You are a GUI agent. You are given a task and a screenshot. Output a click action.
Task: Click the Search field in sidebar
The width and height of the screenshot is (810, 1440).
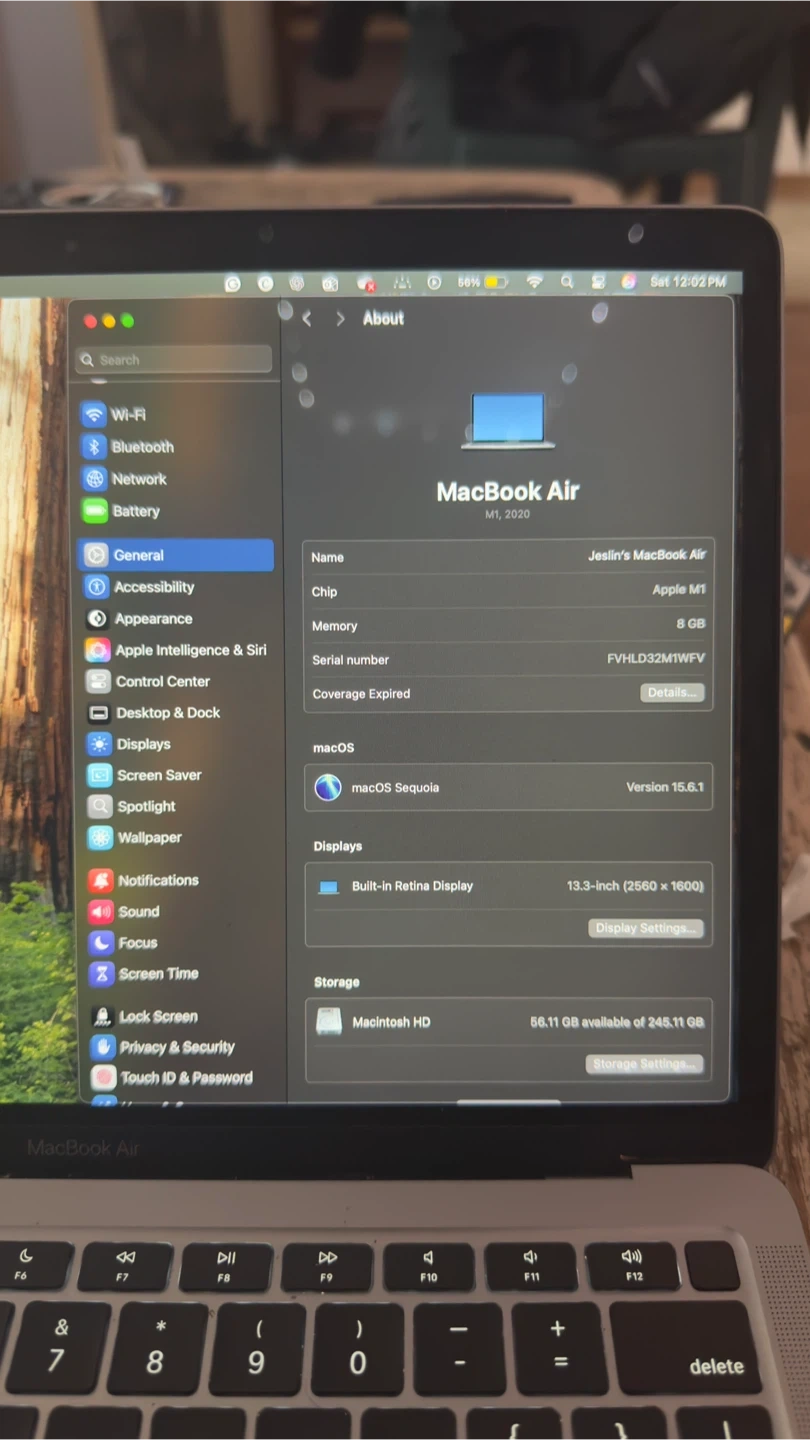(175, 360)
